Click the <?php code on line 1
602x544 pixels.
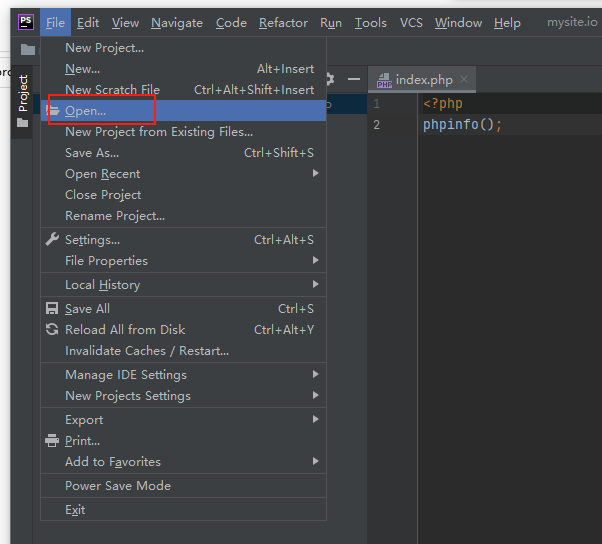443,104
